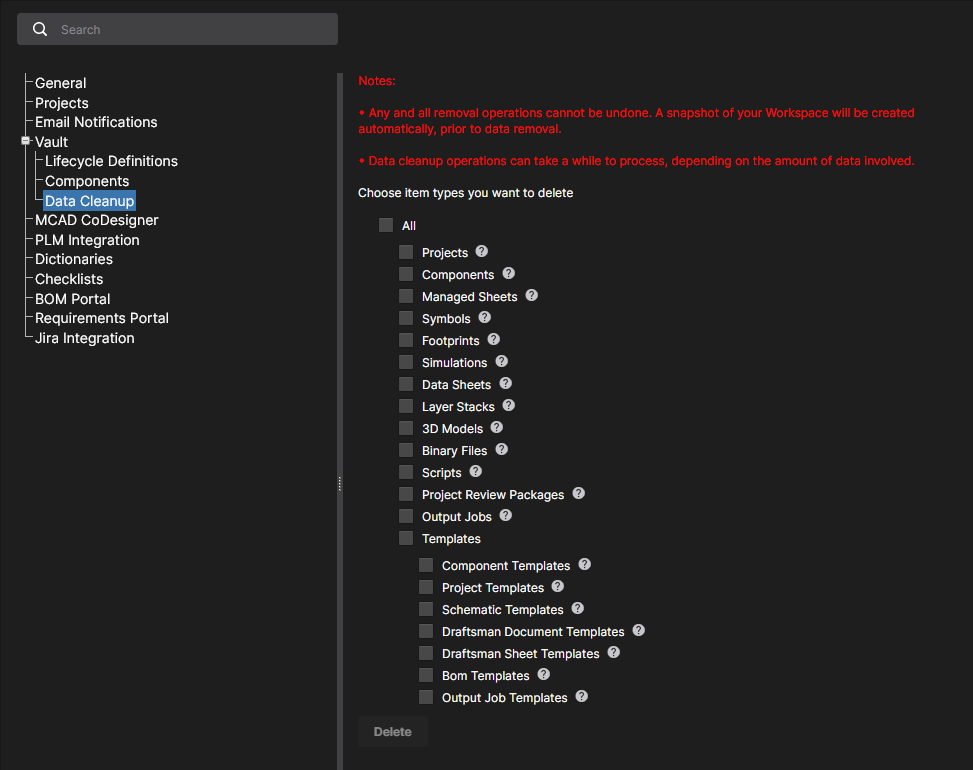Screen dimensions: 973x770
Task: Click help icon beside Draftsman Document Templates
Action: click(x=639, y=631)
